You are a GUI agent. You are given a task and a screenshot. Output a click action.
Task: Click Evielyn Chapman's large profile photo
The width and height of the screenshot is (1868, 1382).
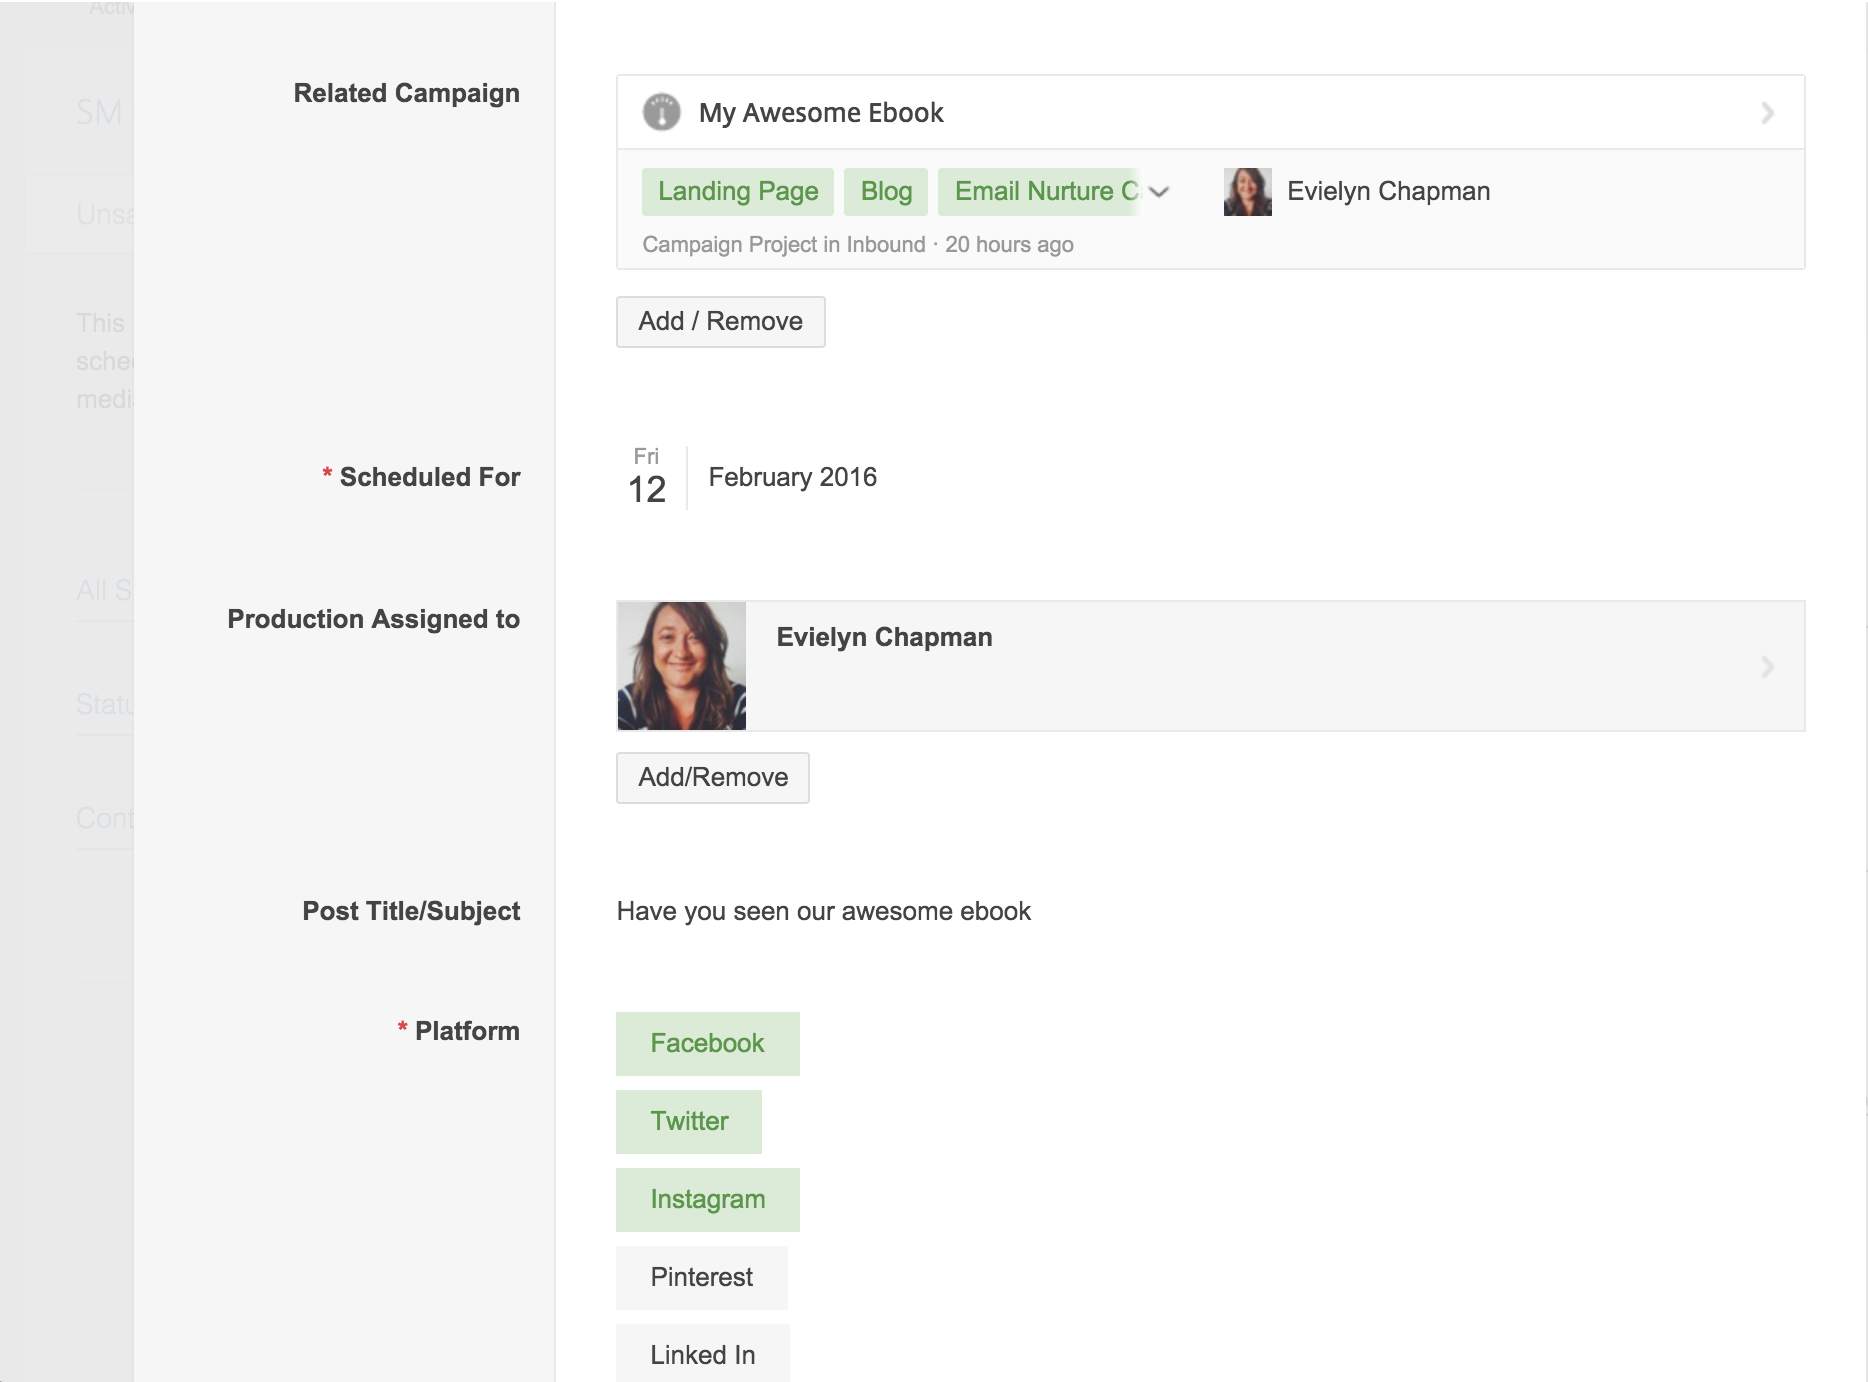click(681, 666)
